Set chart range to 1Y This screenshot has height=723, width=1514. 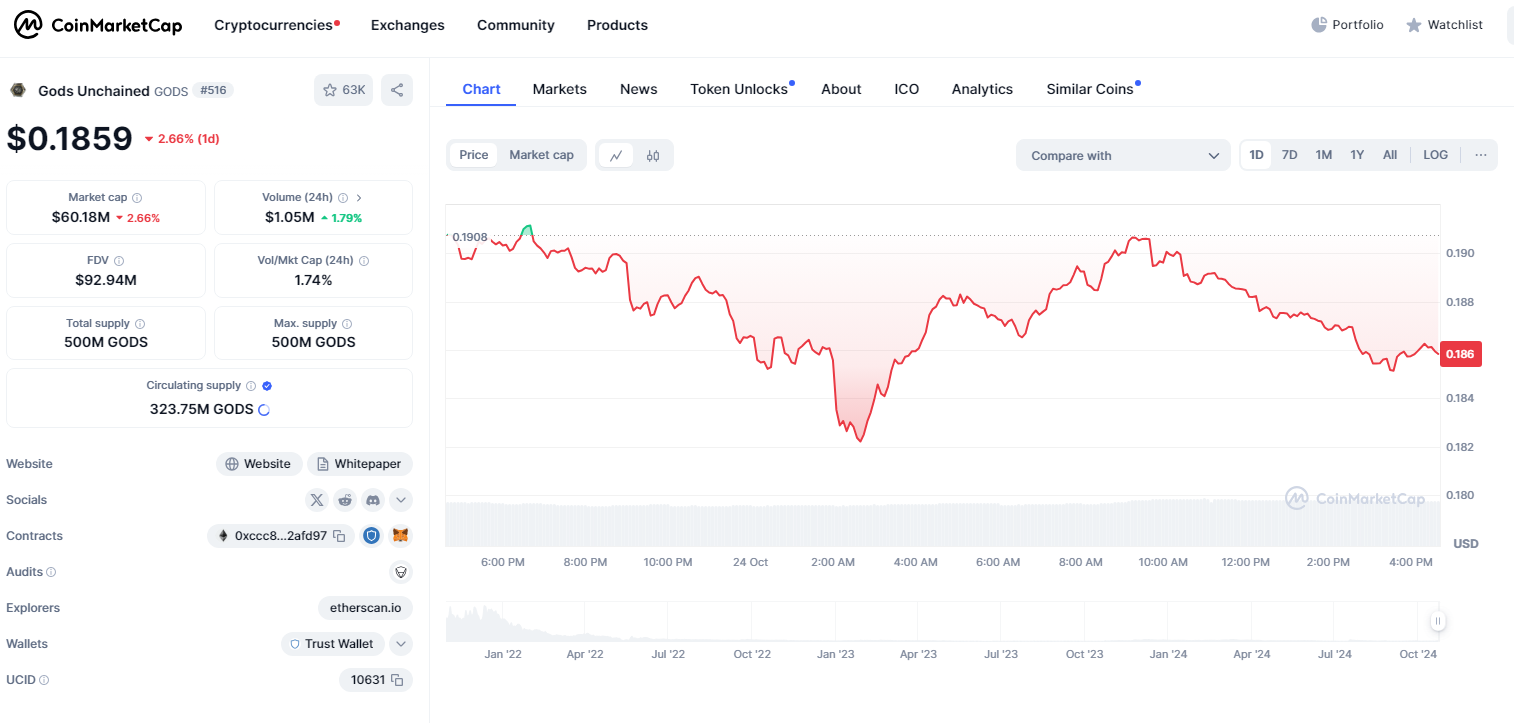(1357, 155)
